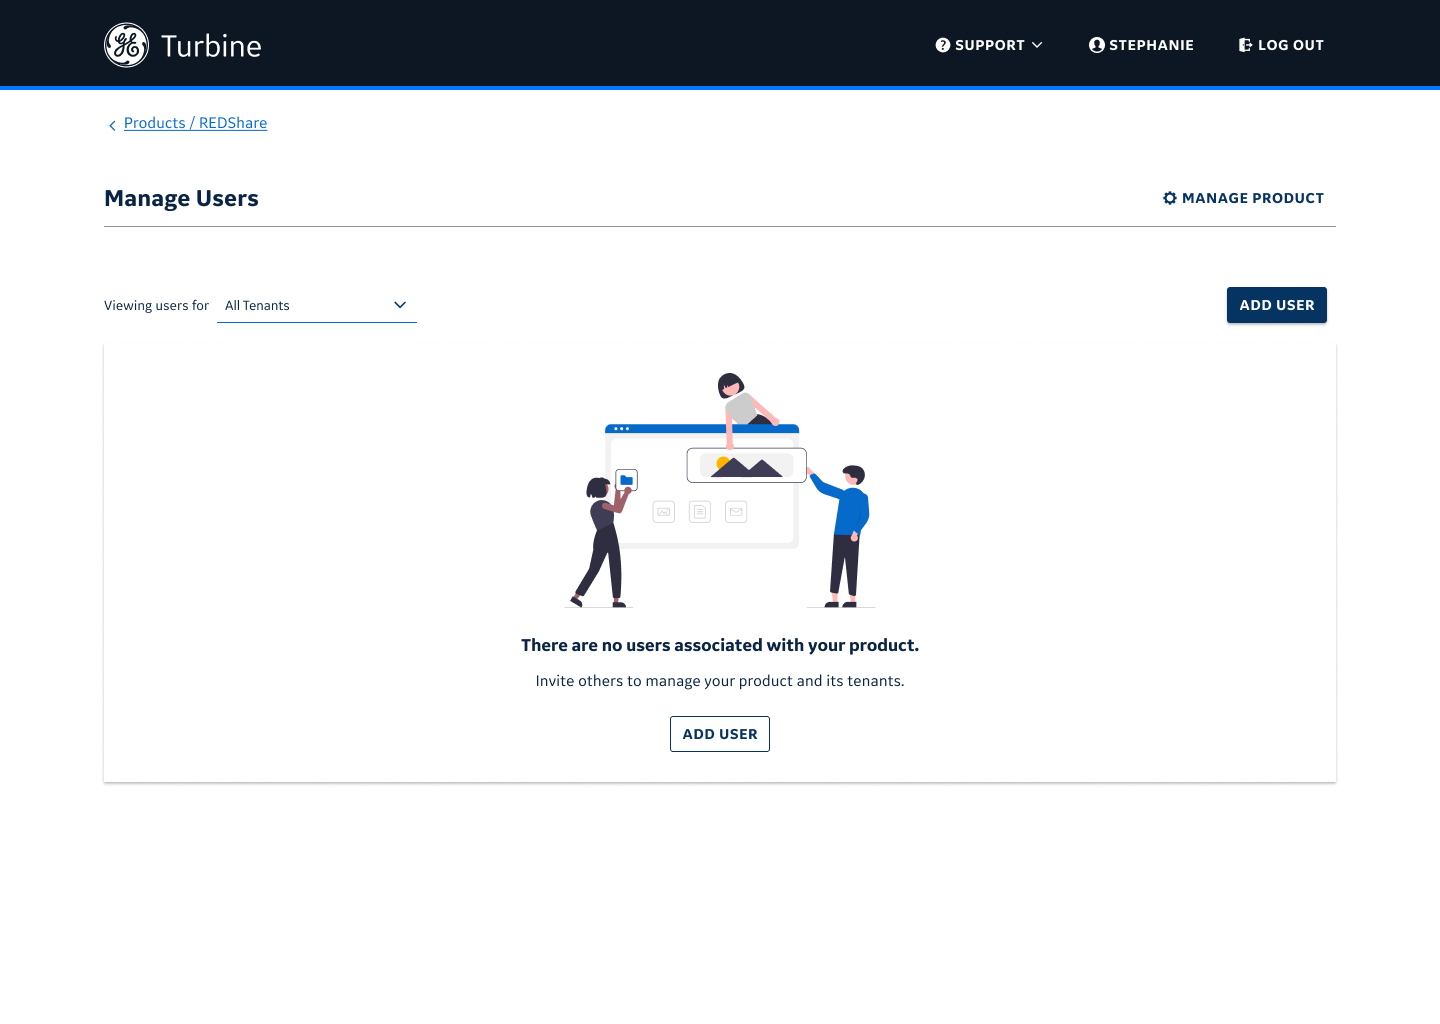Image resolution: width=1440 pixels, height=1024 pixels.
Task: Open the SUPPORT menu
Action: pos(989,45)
